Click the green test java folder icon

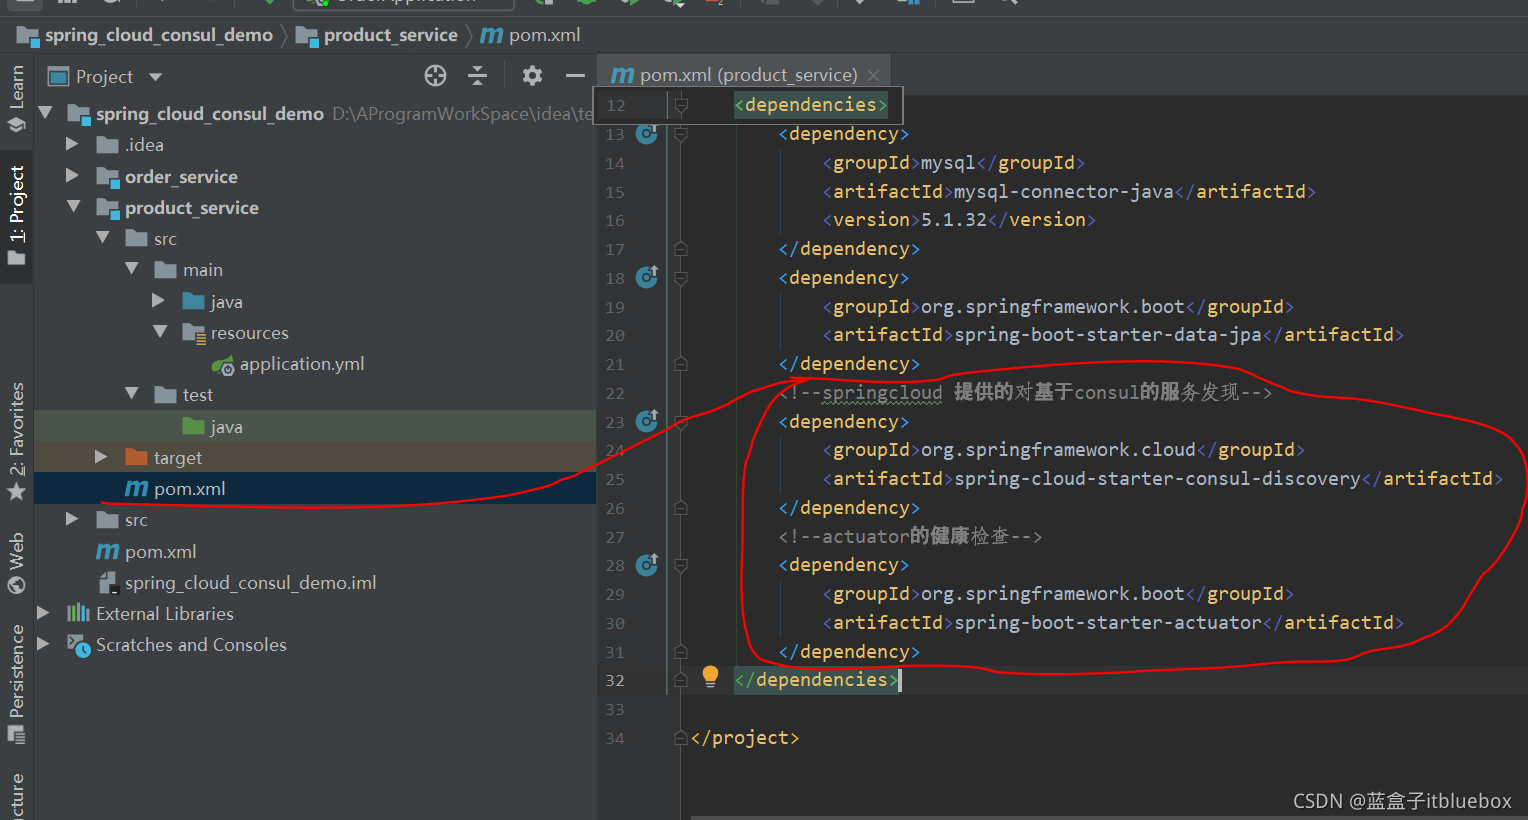pos(194,427)
